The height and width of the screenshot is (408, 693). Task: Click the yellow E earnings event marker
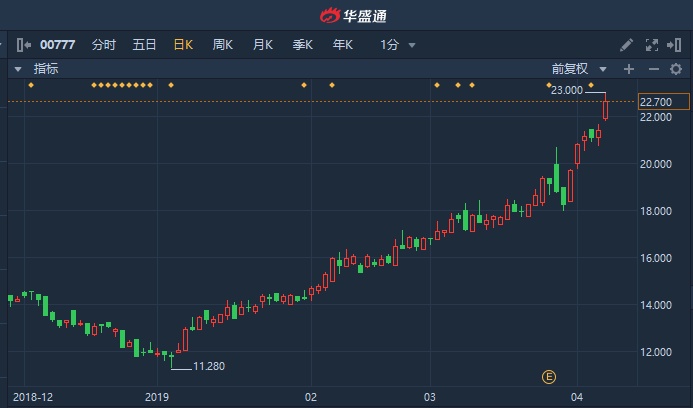pos(548,377)
